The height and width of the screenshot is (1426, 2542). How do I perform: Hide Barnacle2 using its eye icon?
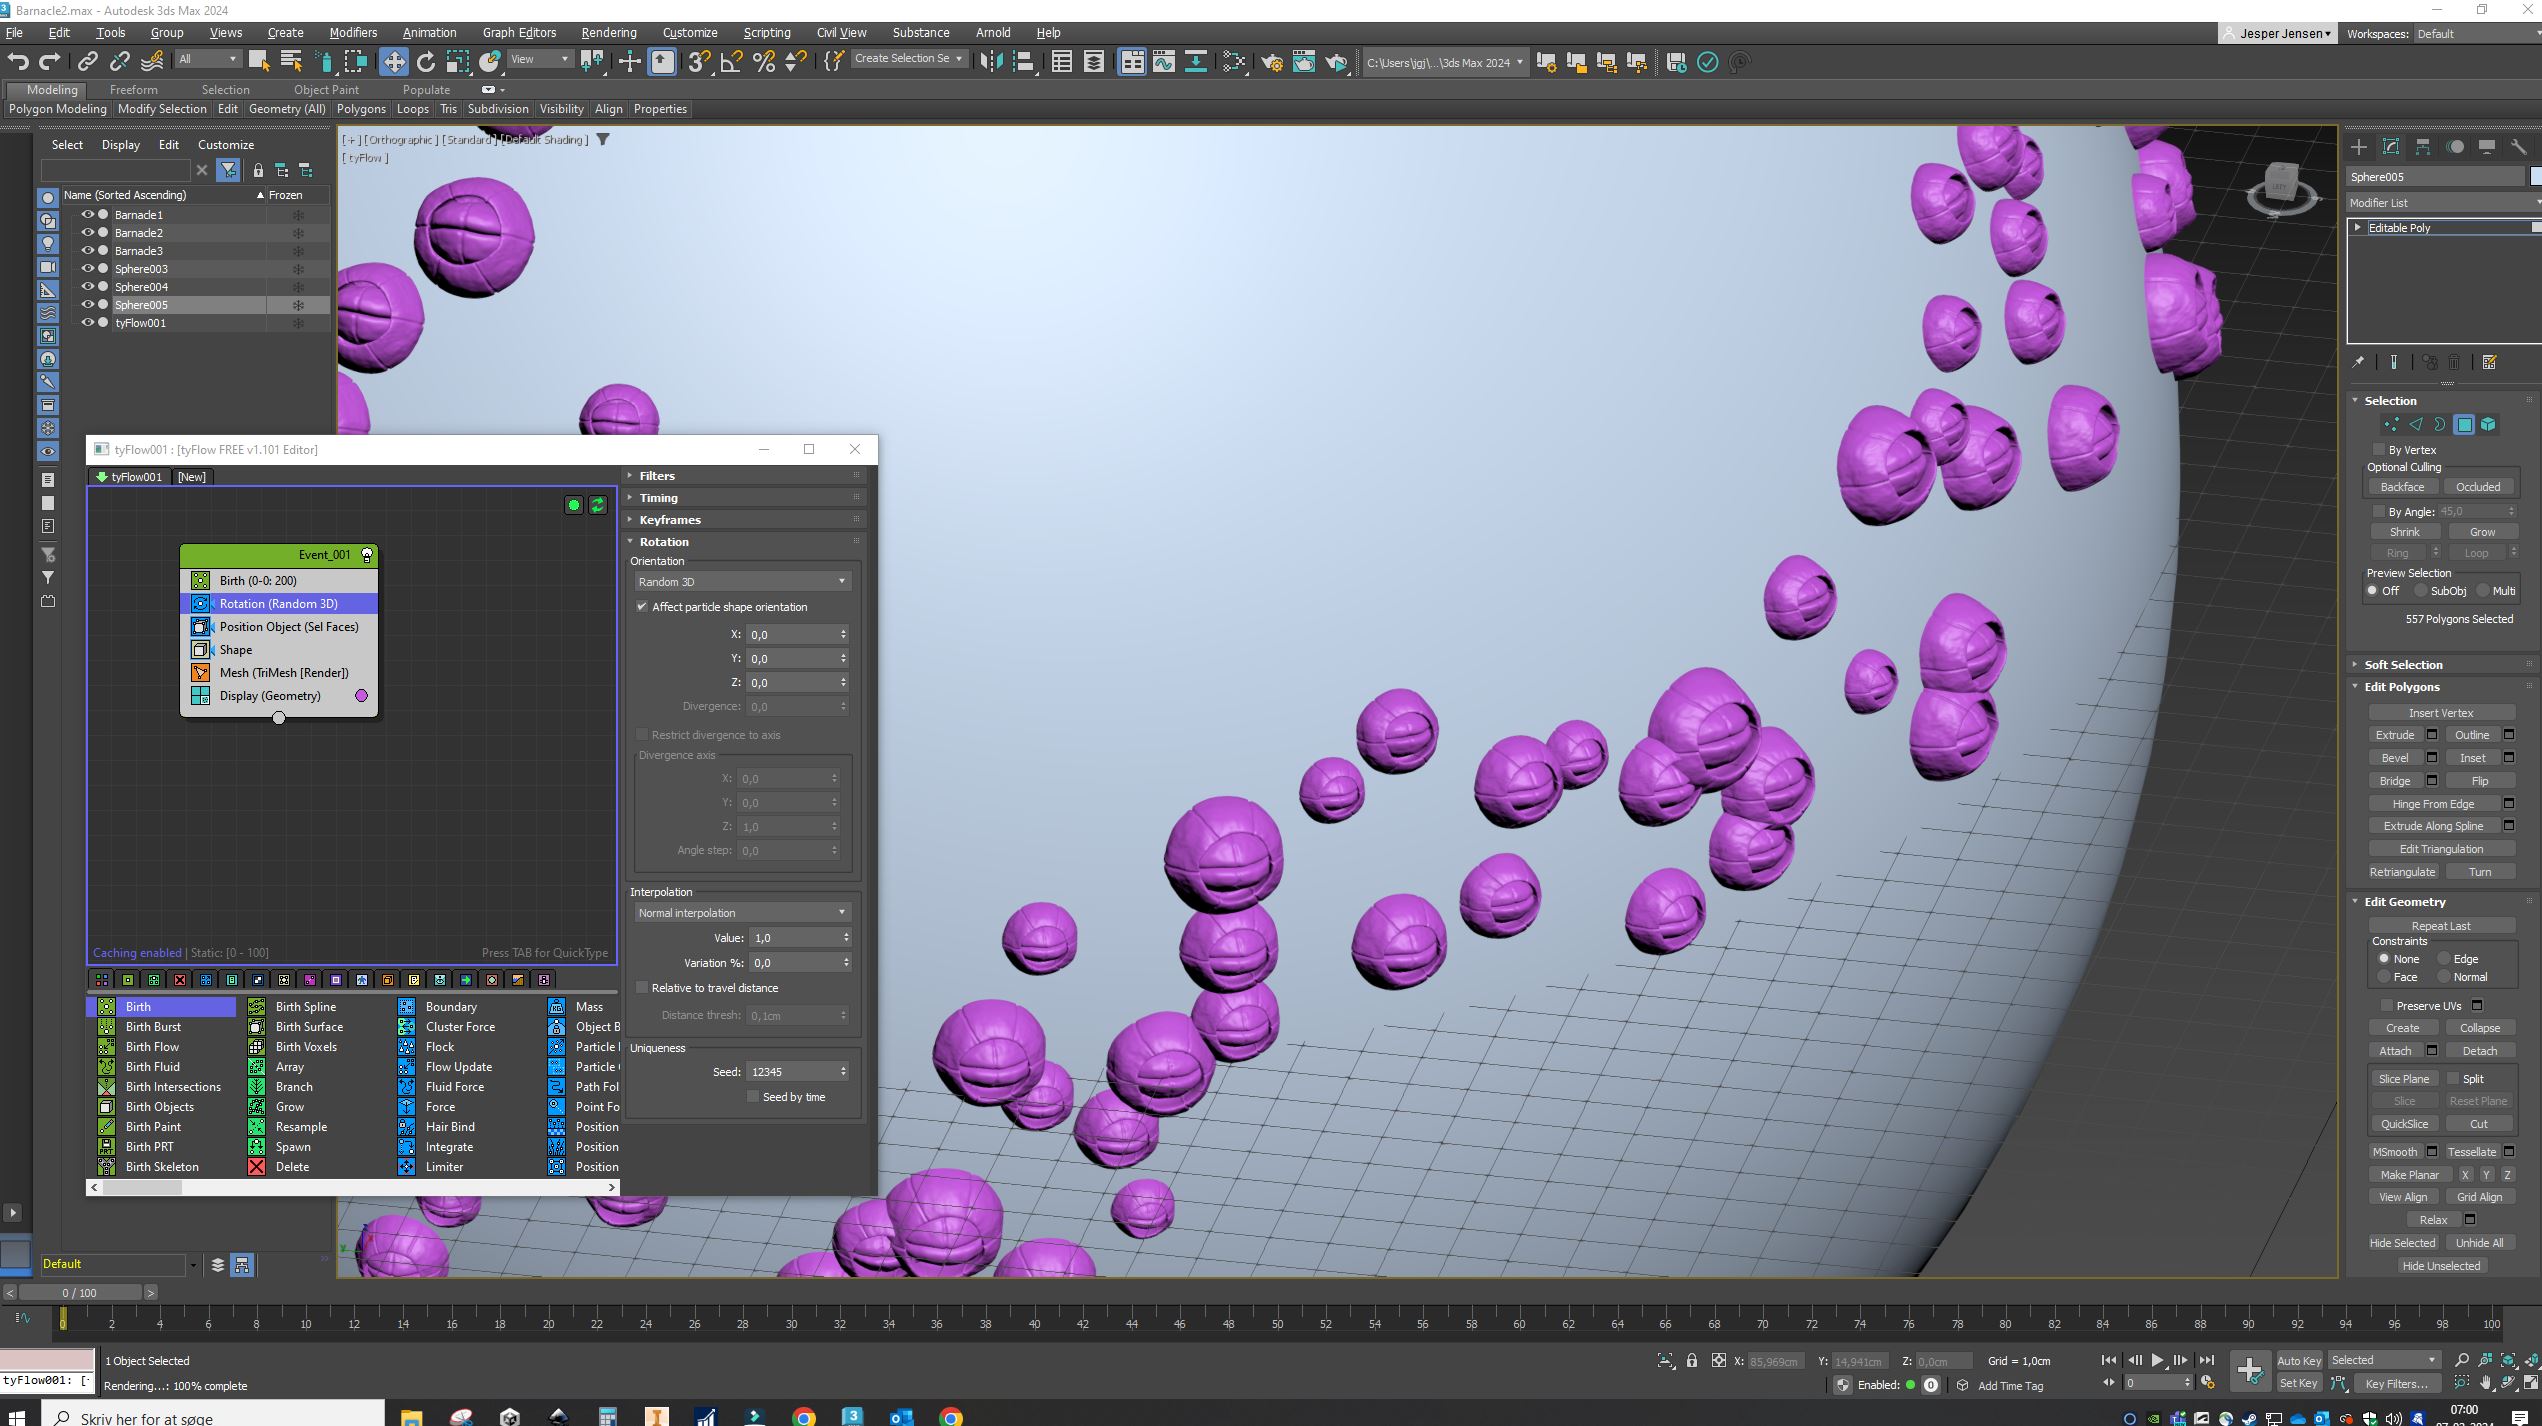(87, 233)
